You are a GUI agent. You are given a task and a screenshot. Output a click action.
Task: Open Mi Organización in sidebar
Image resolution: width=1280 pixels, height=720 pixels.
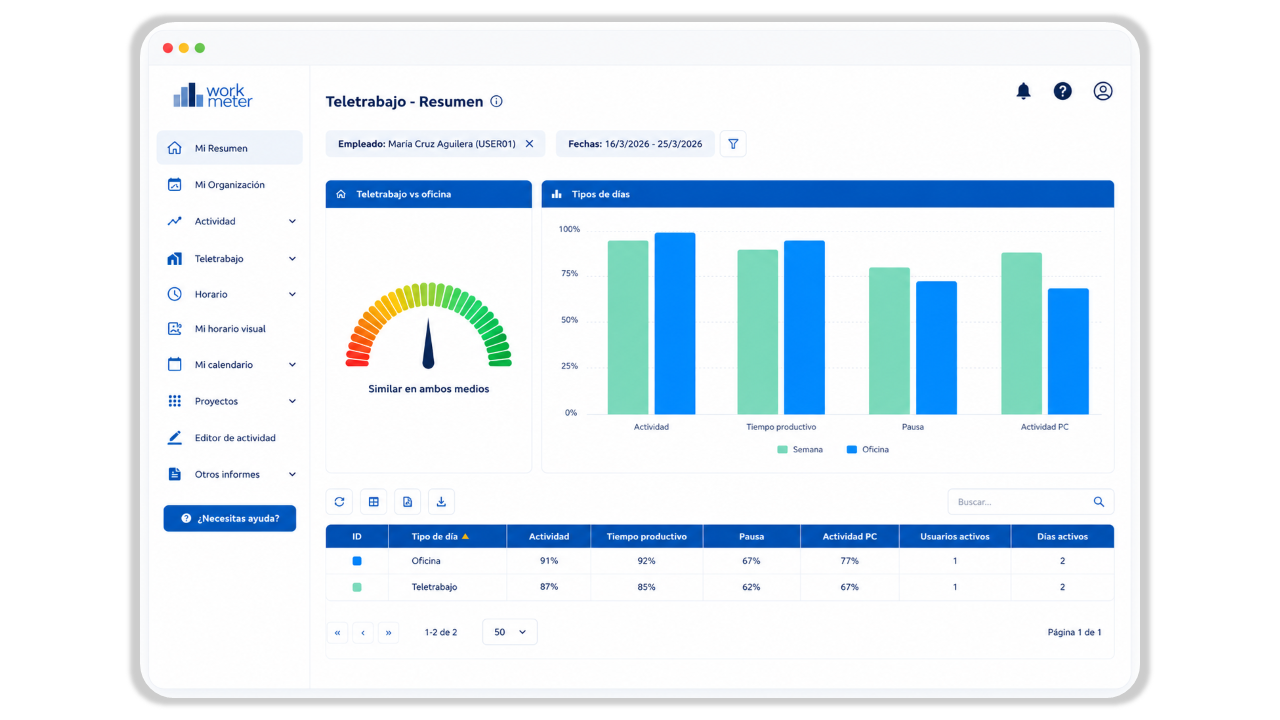(x=230, y=185)
